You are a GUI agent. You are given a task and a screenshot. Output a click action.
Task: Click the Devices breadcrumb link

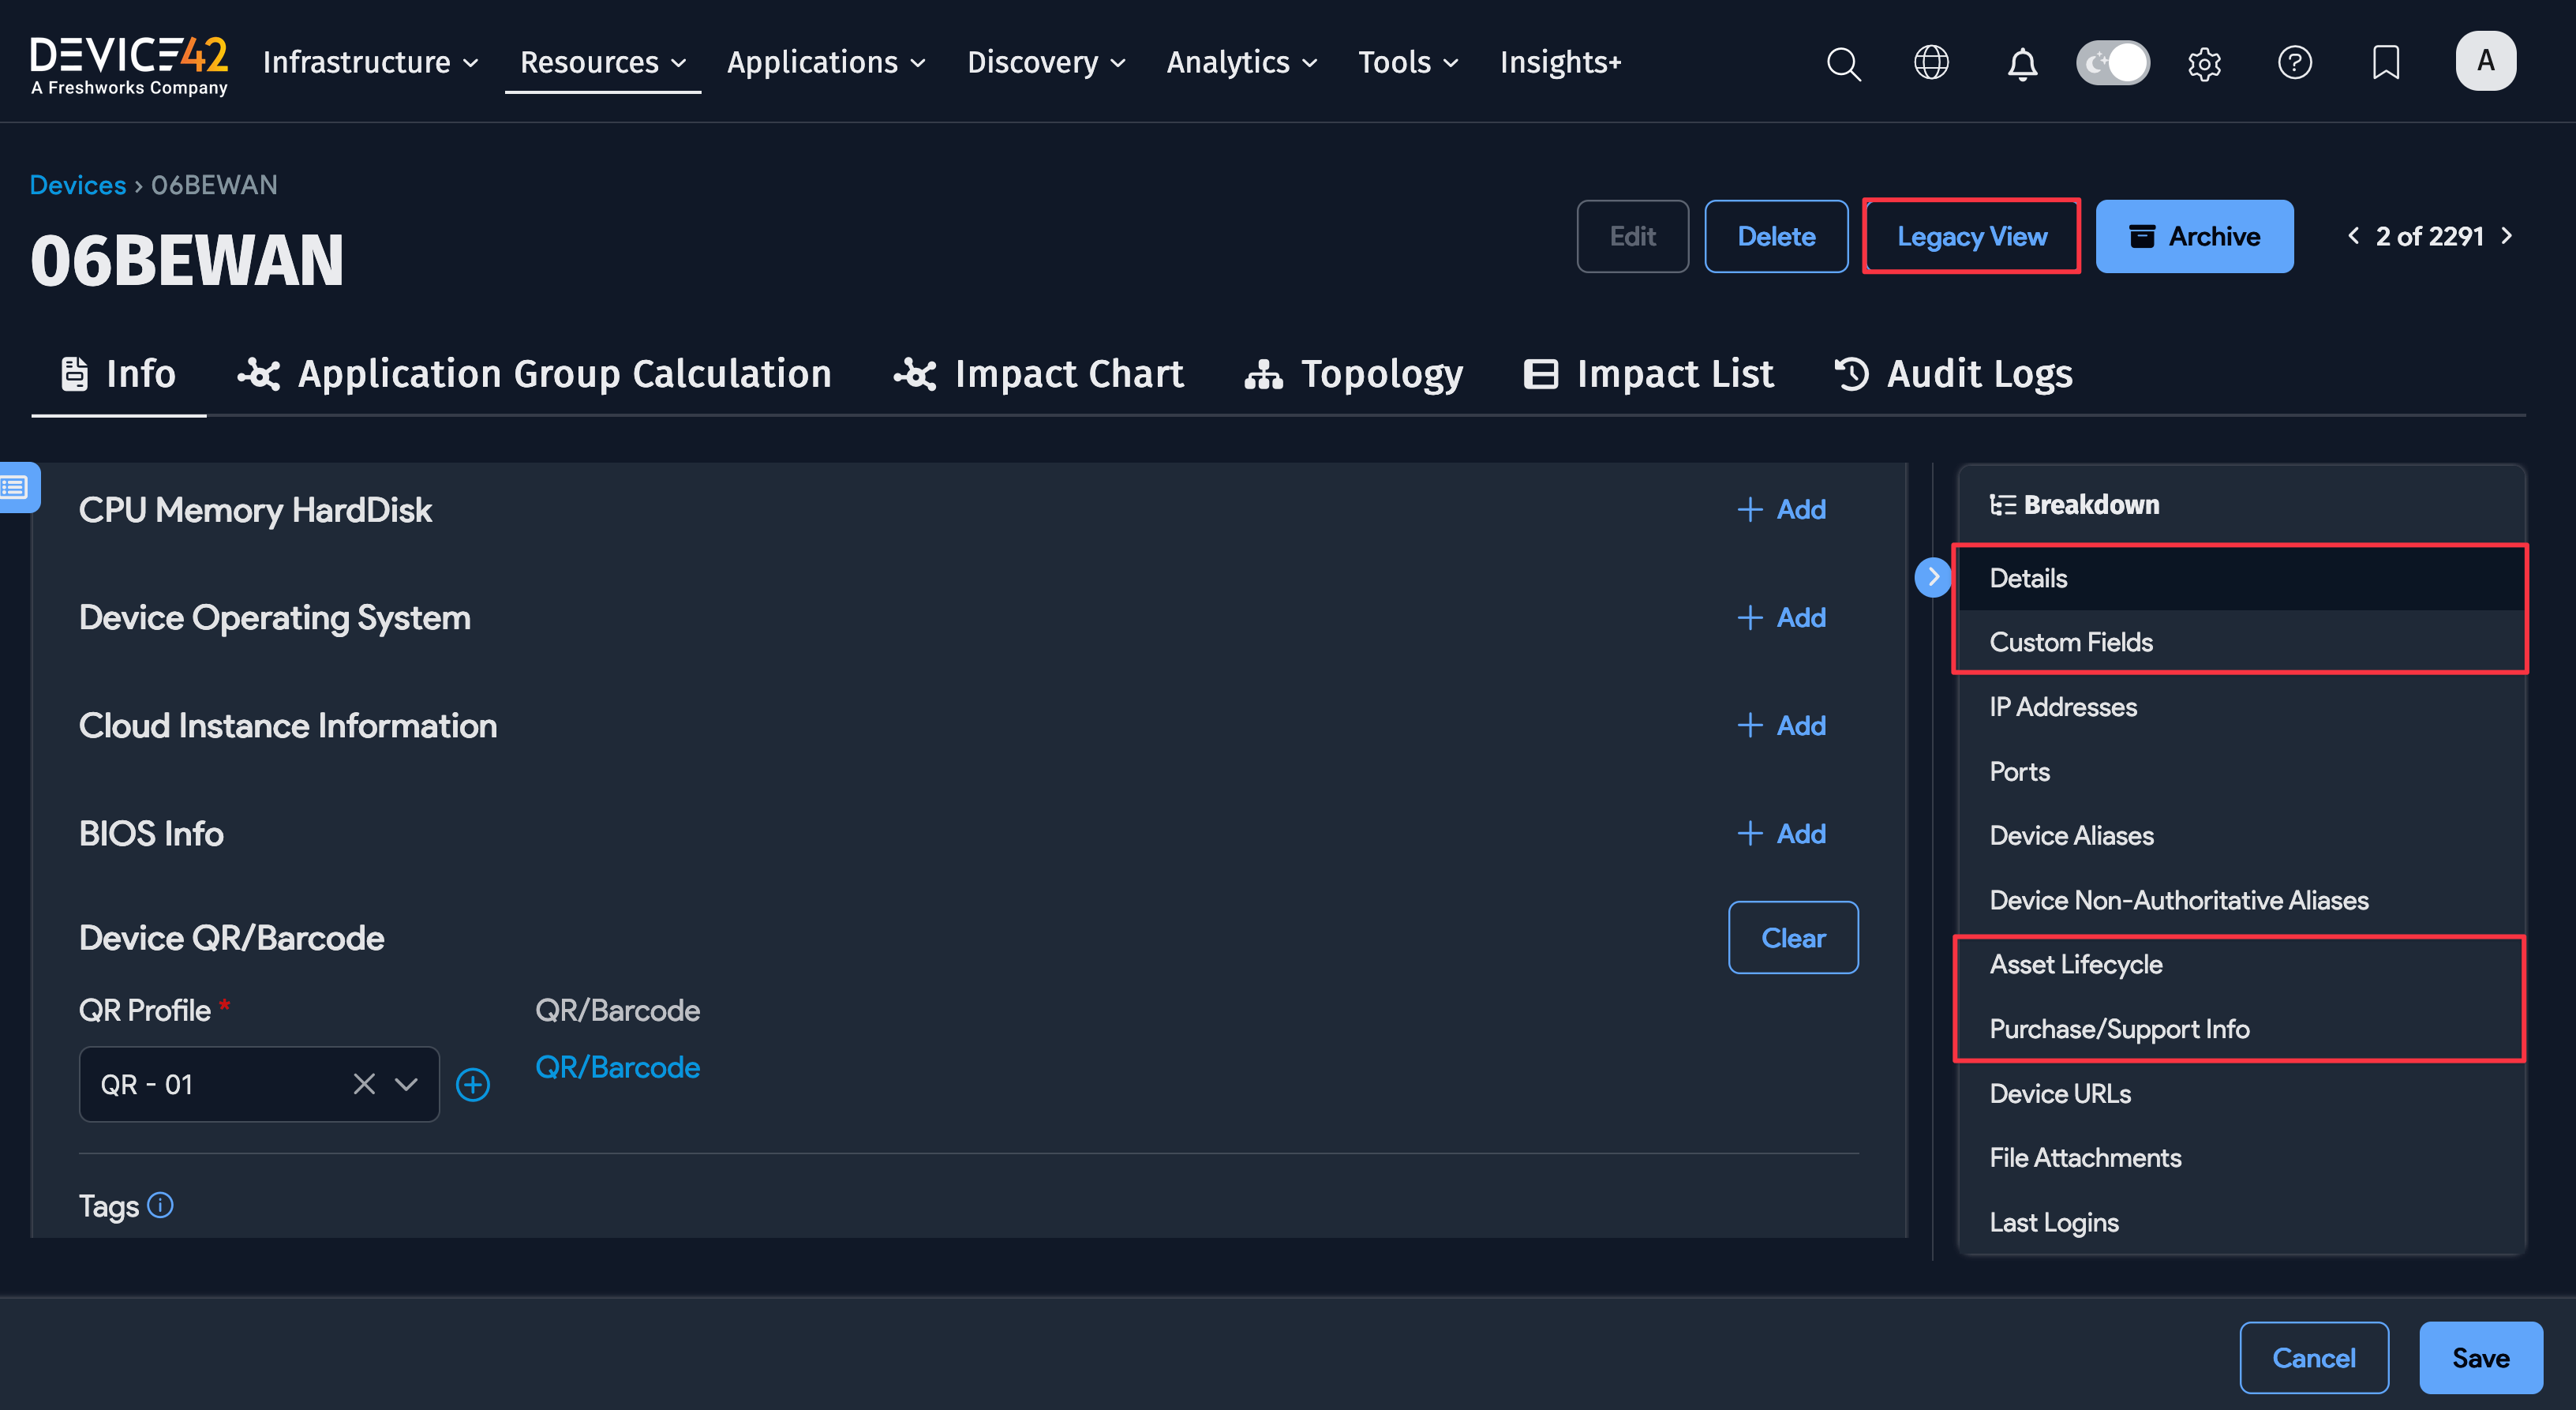77,184
